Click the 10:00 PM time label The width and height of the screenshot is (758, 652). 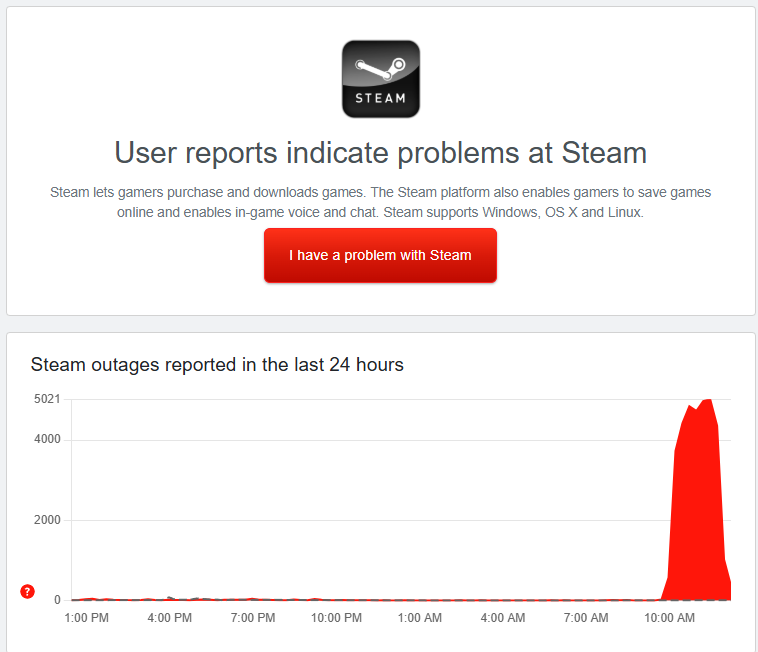click(x=336, y=618)
